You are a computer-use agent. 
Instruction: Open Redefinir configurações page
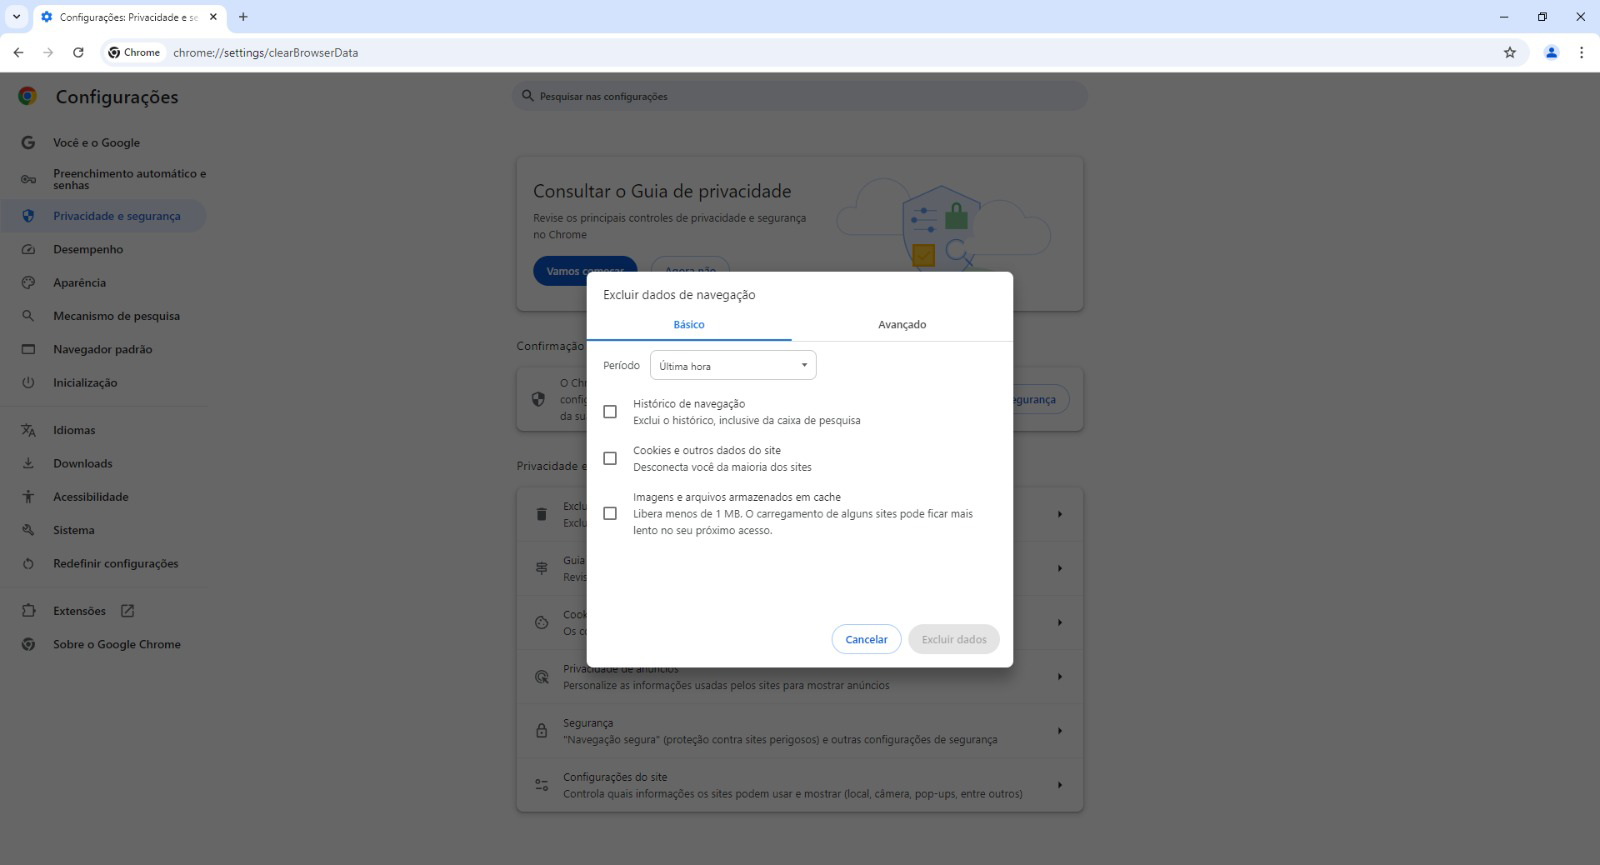tap(116, 564)
